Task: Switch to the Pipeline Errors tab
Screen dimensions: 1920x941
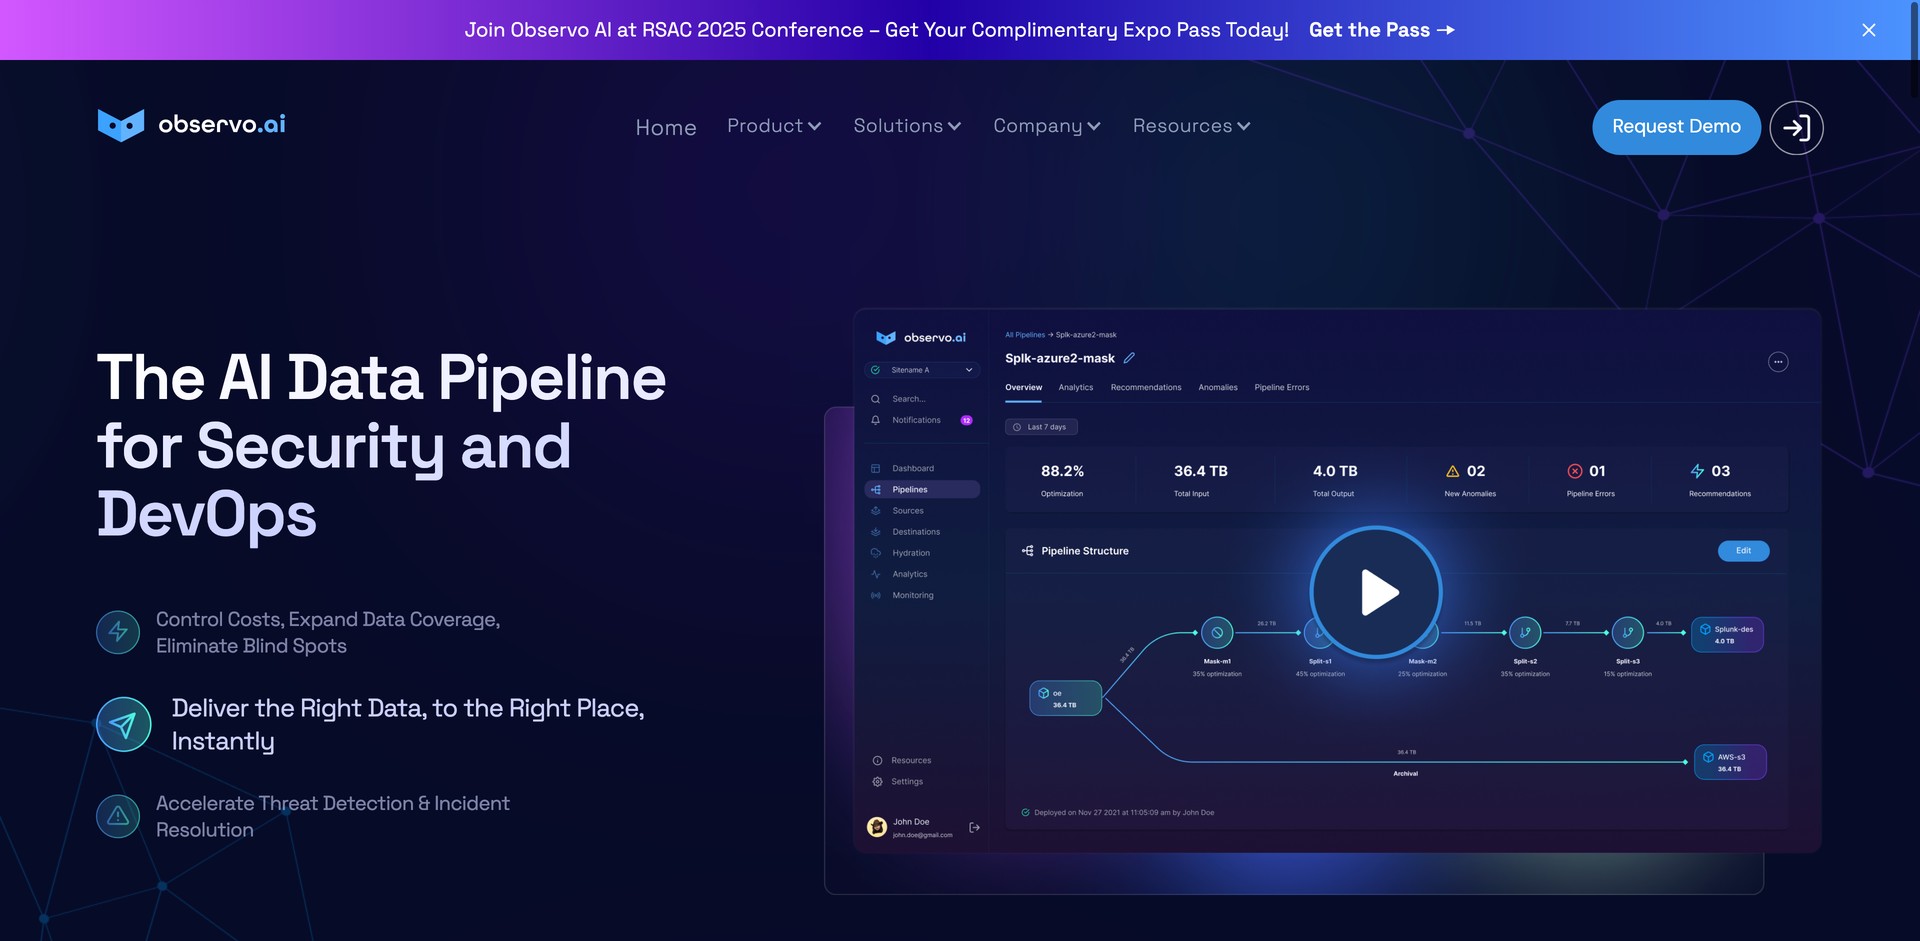Action: click(x=1282, y=388)
